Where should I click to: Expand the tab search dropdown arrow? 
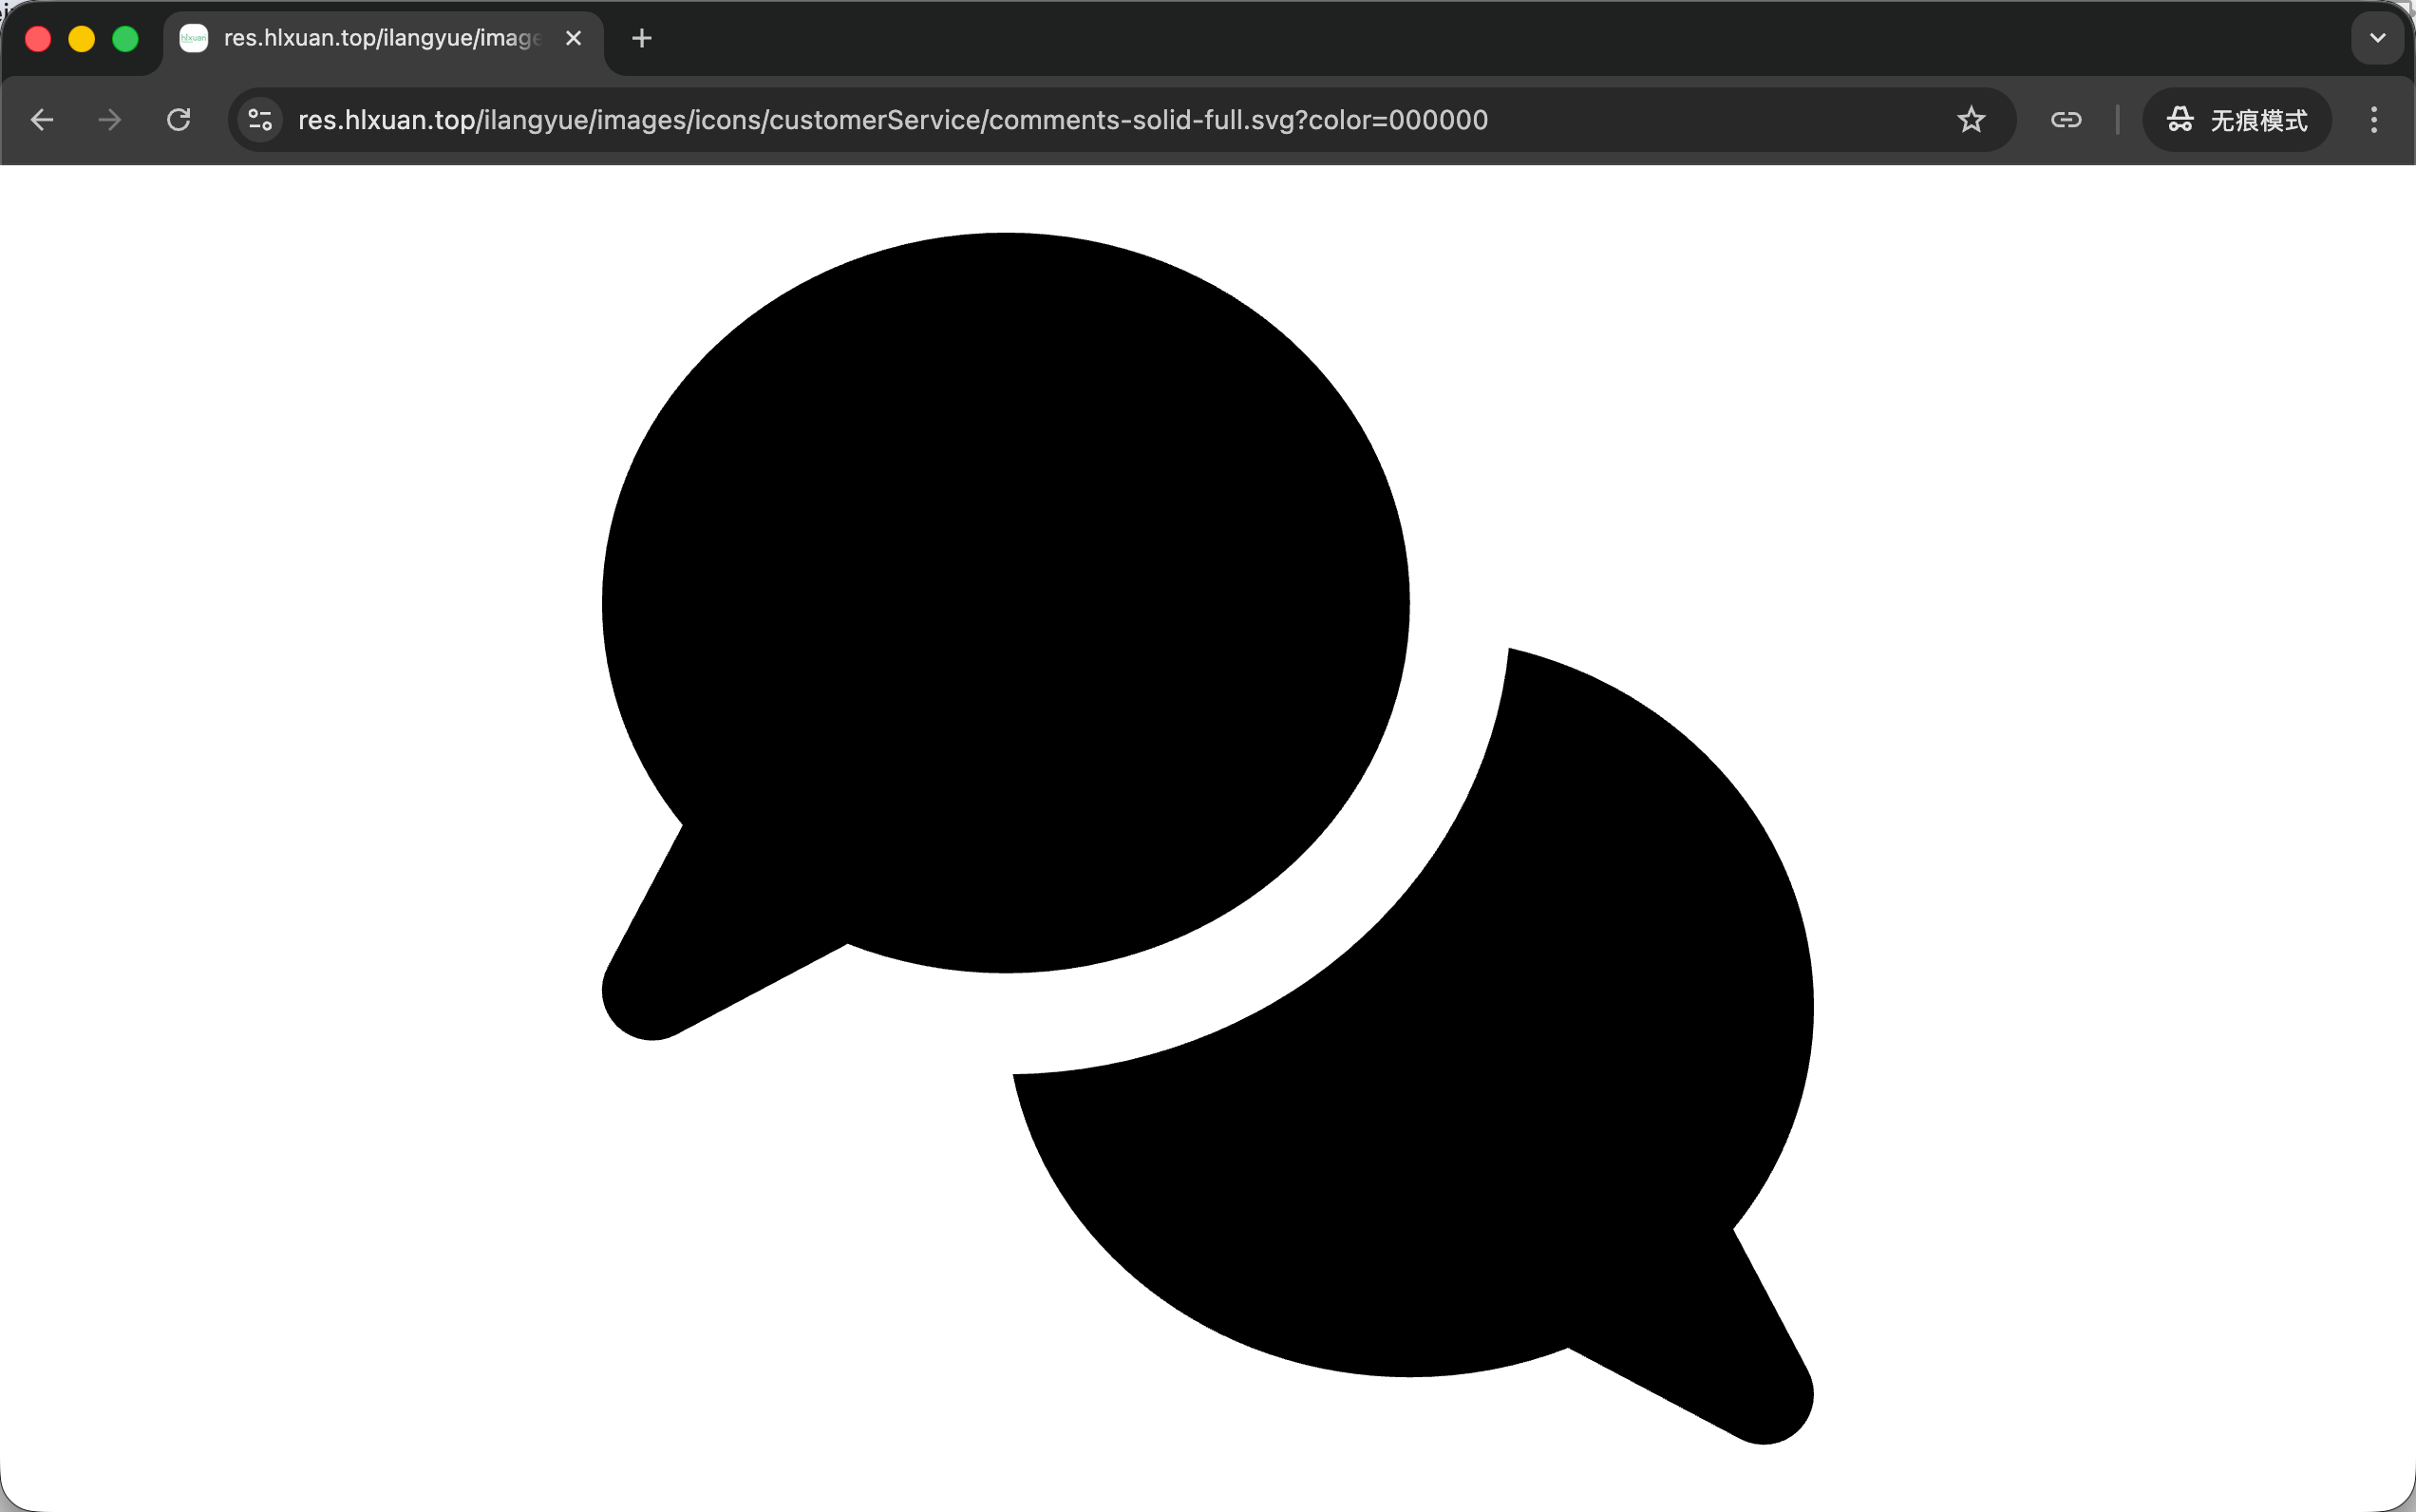pyautogui.click(x=2377, y=38)
